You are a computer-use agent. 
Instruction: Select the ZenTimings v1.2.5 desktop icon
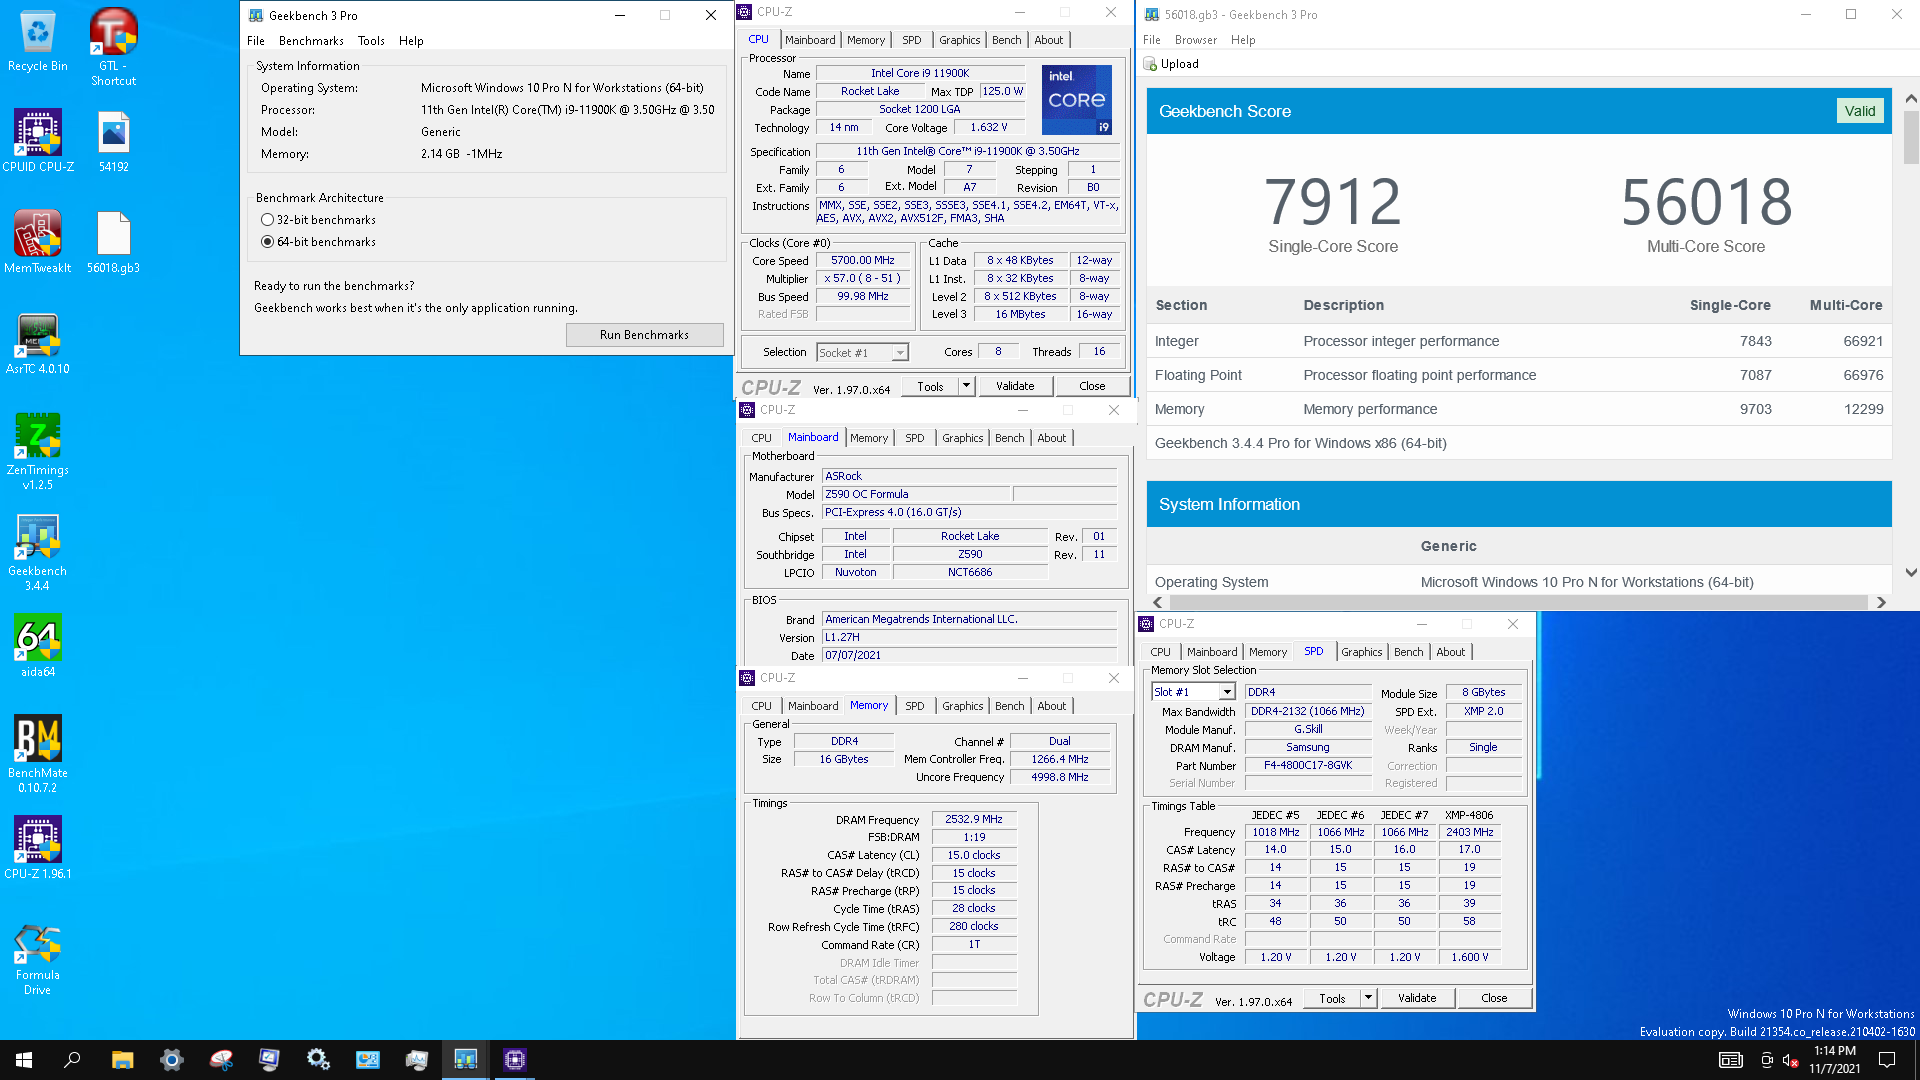pyautogui.click(x=38, y=451)
